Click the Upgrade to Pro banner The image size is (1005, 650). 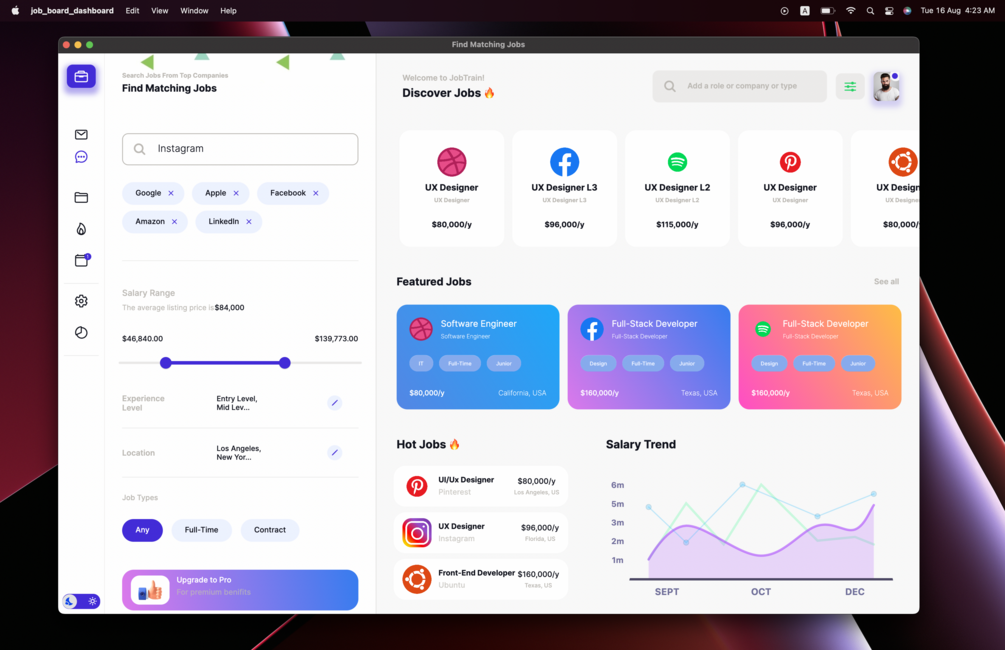(240, 590)
